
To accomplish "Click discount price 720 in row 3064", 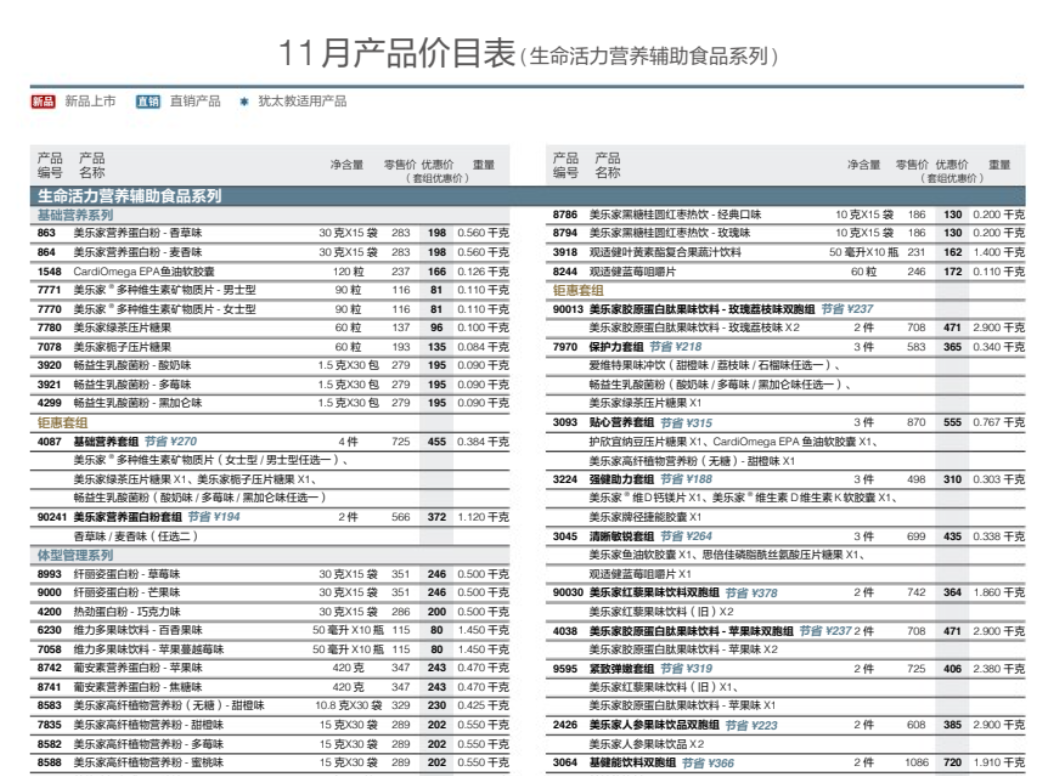I will pos(952,763).
